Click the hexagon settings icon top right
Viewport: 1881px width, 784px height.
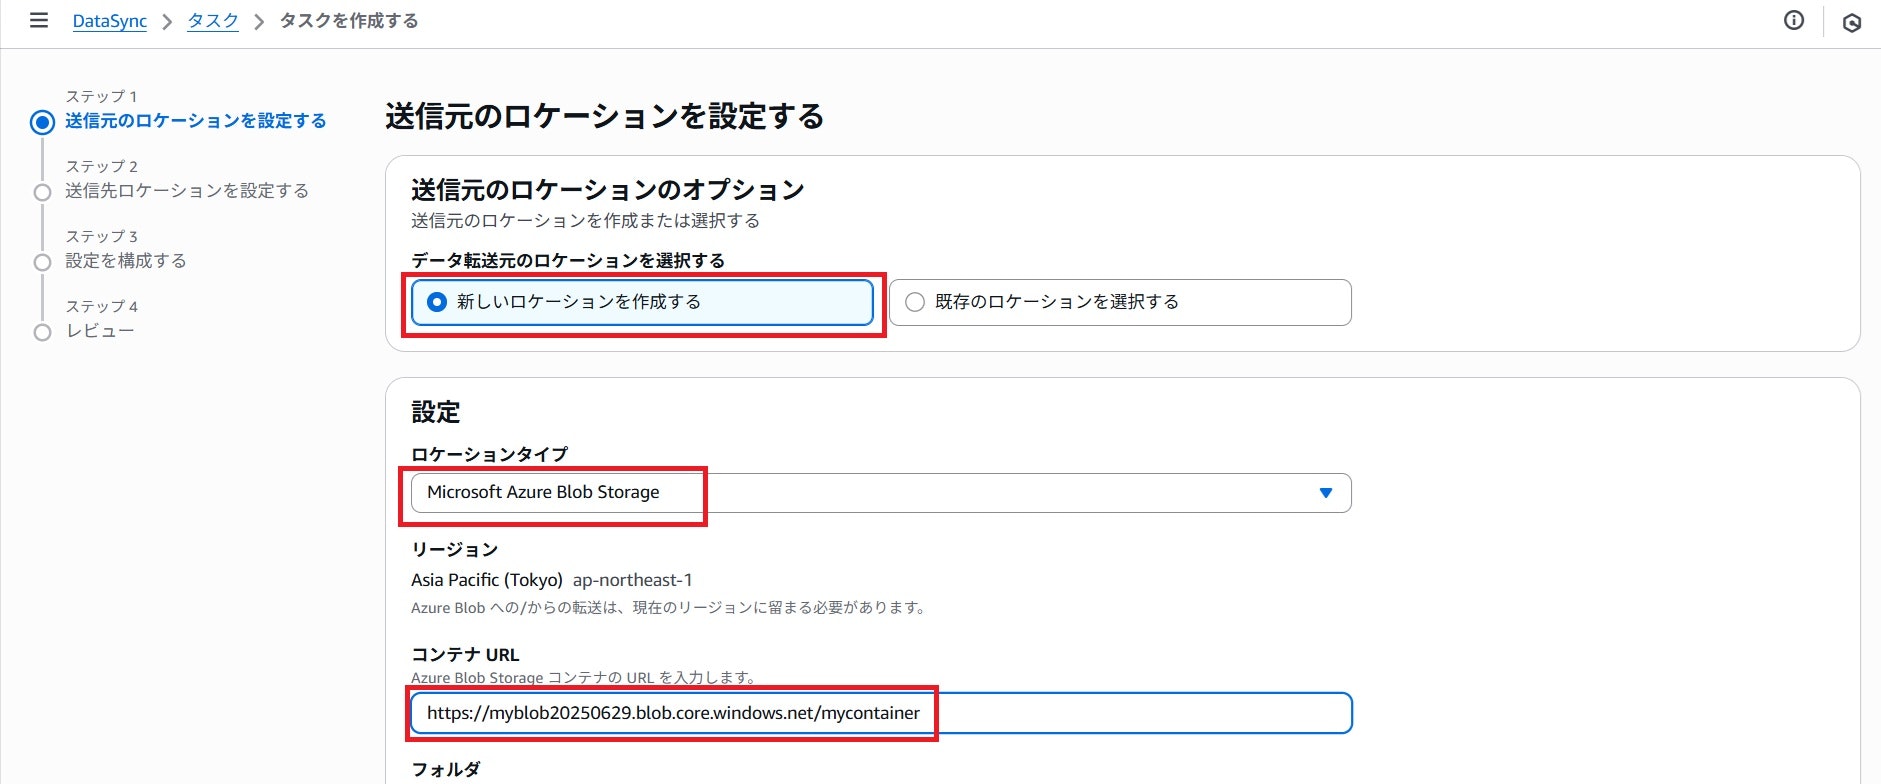pos(1852,22)
